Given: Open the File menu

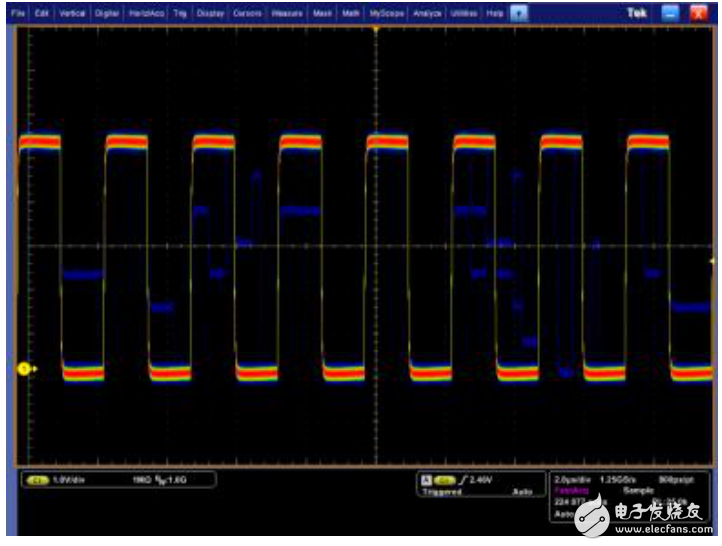Looking at the screenshot, I should [x=18, y=15].
